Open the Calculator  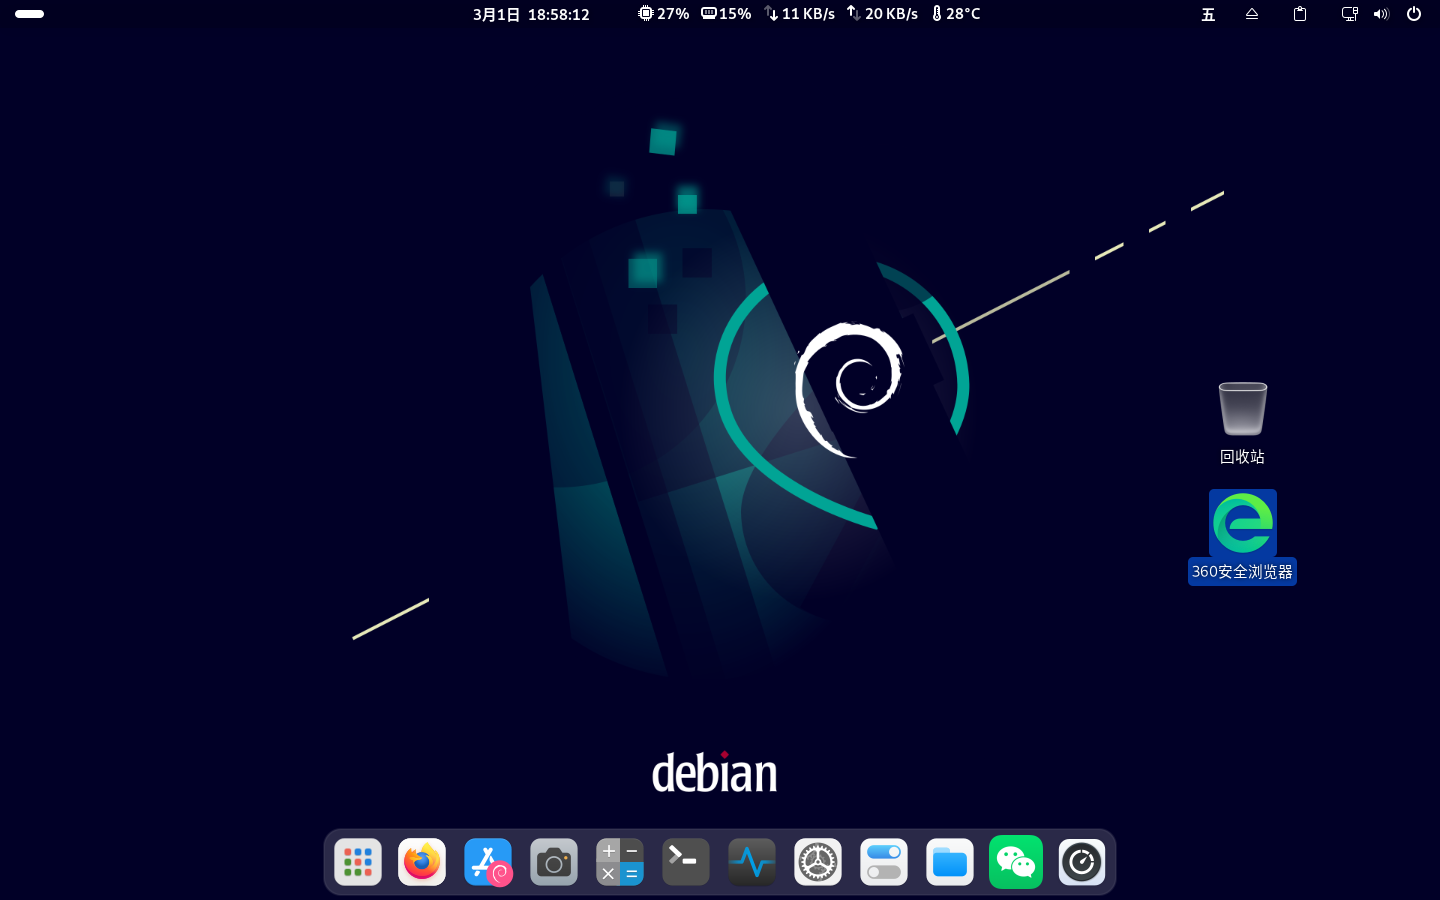(x=619, y=861)
